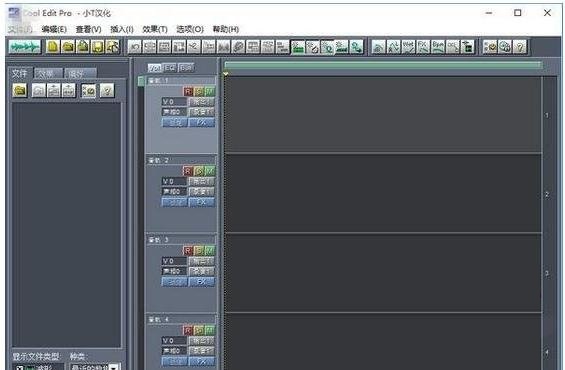Click the yellow playhead marker above track 1

pos(226,73)
